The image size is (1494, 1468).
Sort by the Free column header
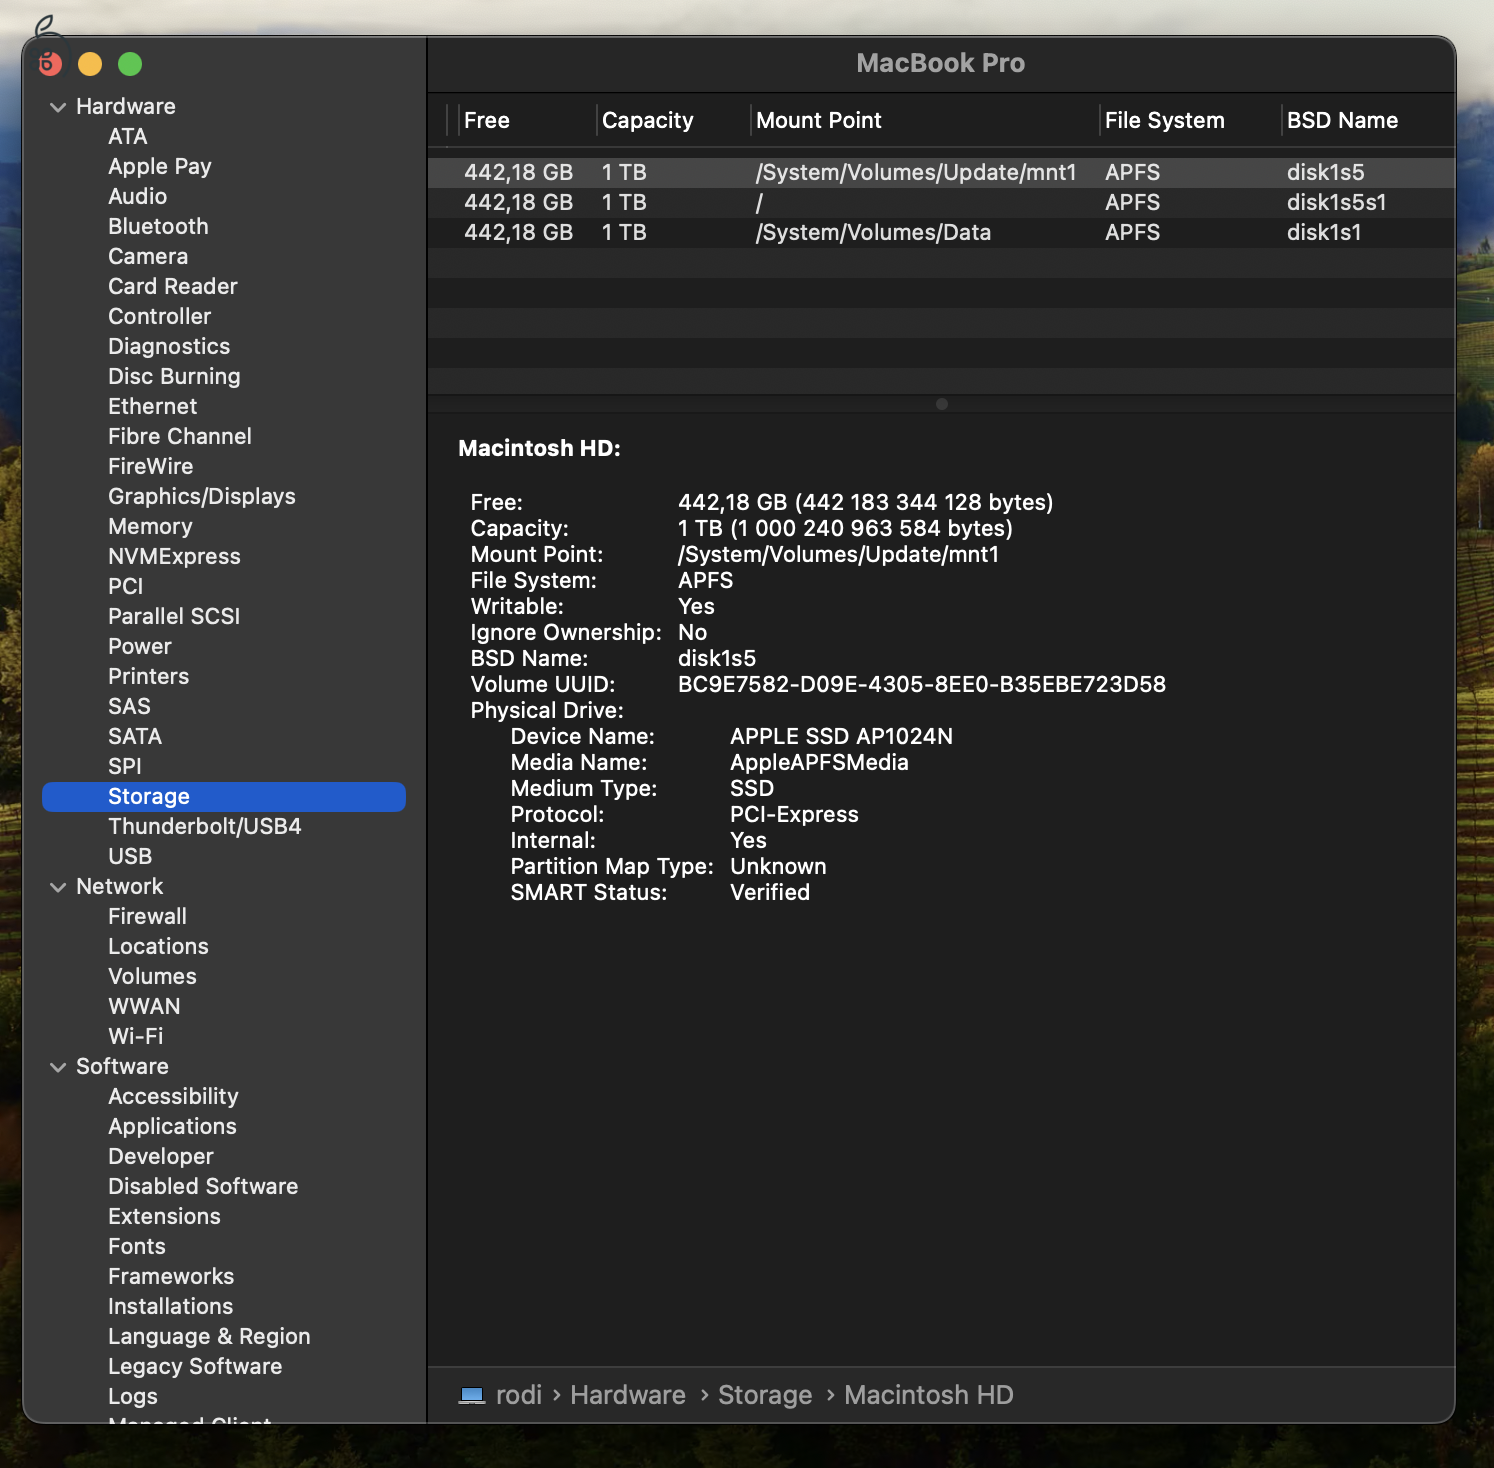point(487,120)
